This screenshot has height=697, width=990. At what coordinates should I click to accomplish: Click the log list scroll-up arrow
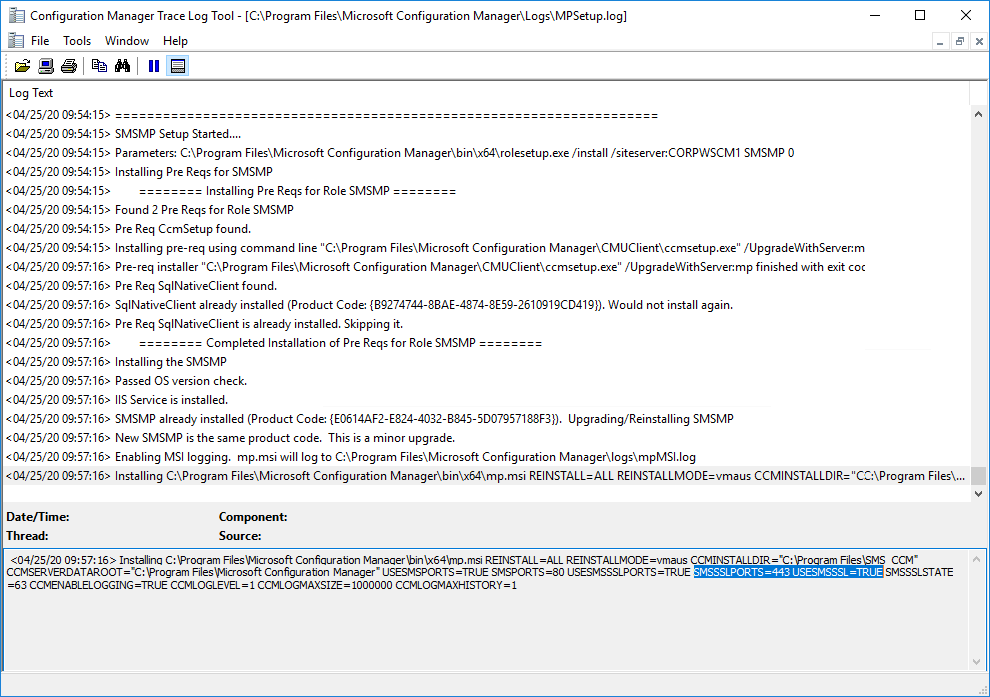[x=978, y=113]
